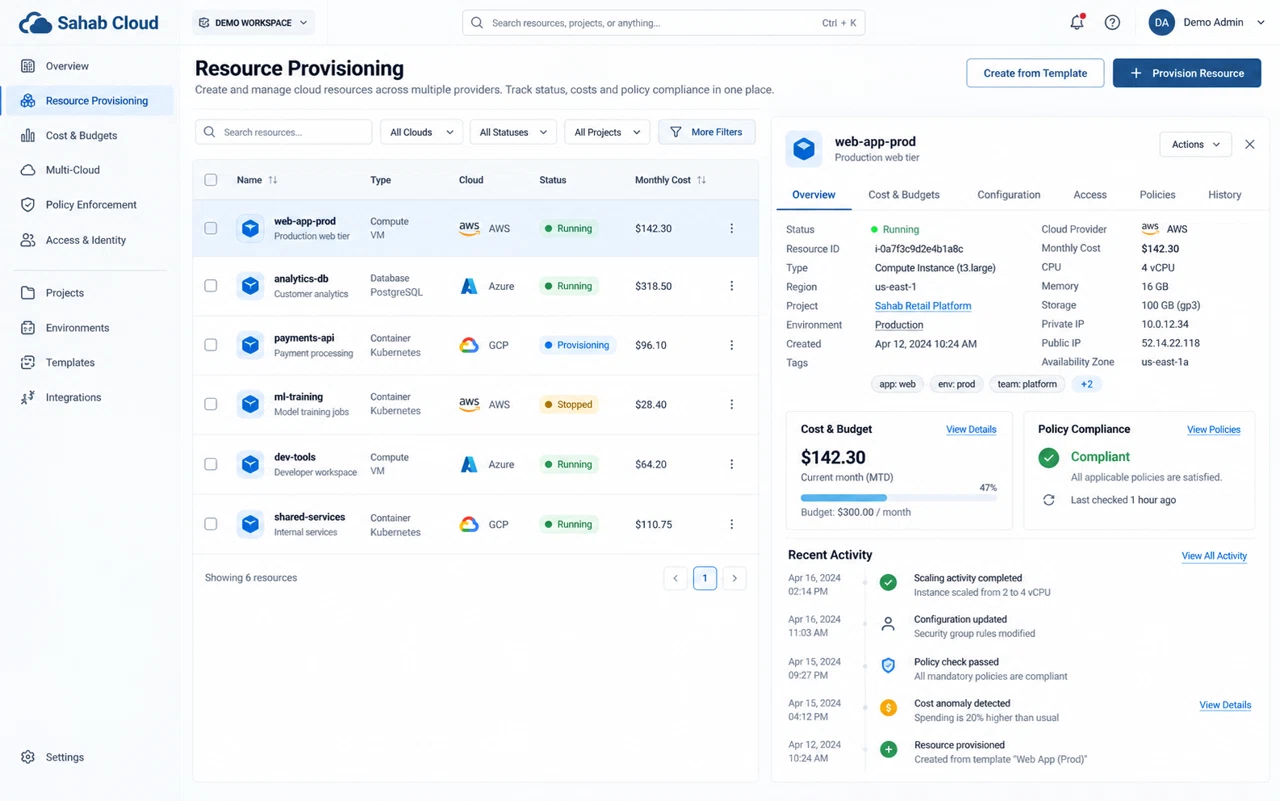This screenshot has width=1280, height=801.
Task: Sort resources by Name column arrows
Action: click(x=273, y=180)
